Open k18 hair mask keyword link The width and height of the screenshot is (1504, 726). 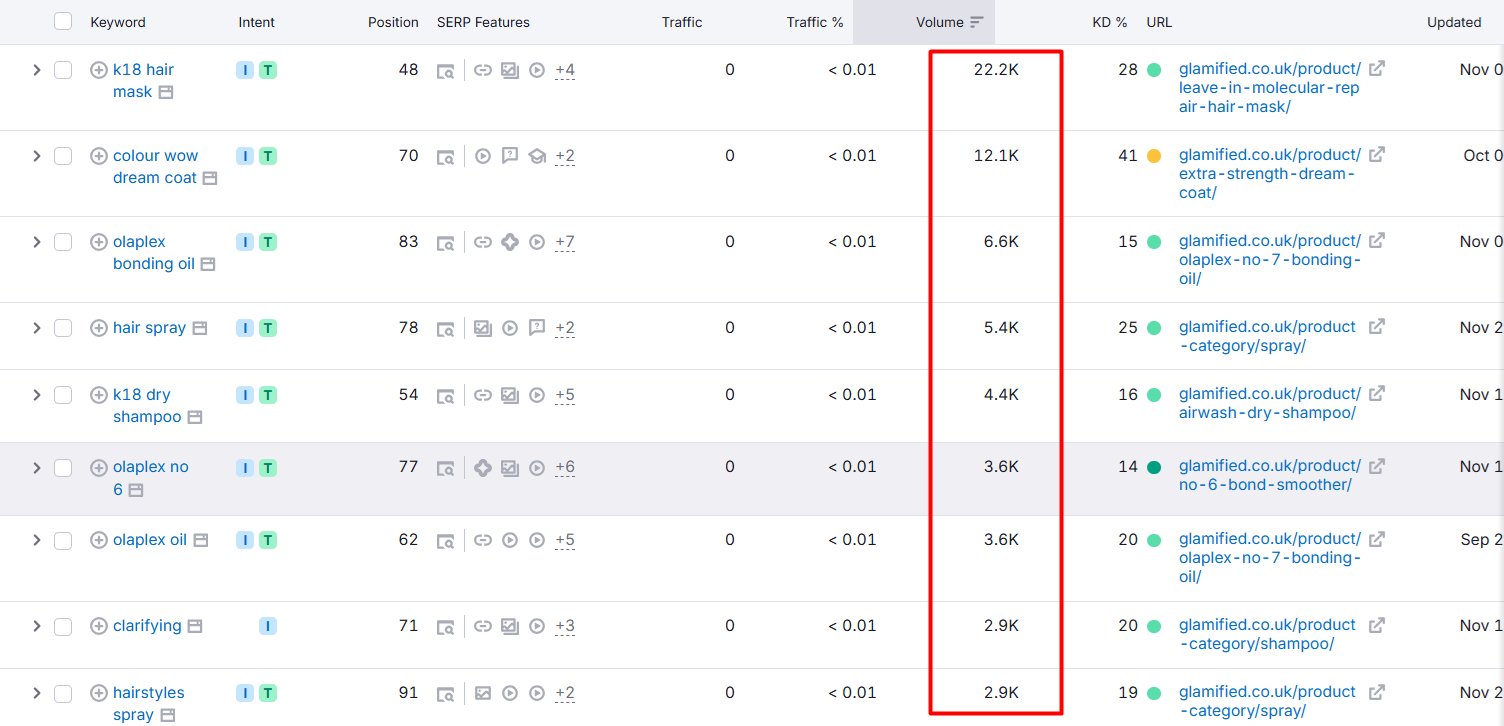click(143, 81)
